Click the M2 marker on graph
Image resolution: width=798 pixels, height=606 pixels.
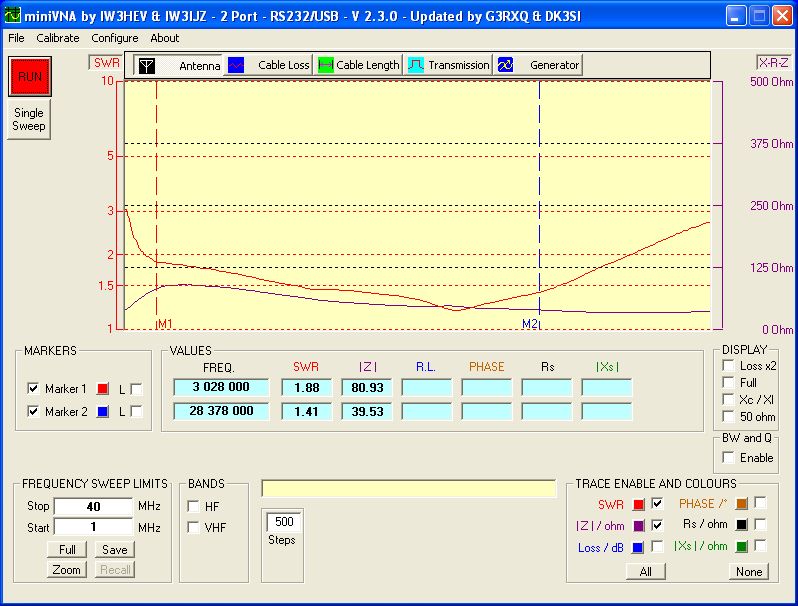click(x=530, y=325)
